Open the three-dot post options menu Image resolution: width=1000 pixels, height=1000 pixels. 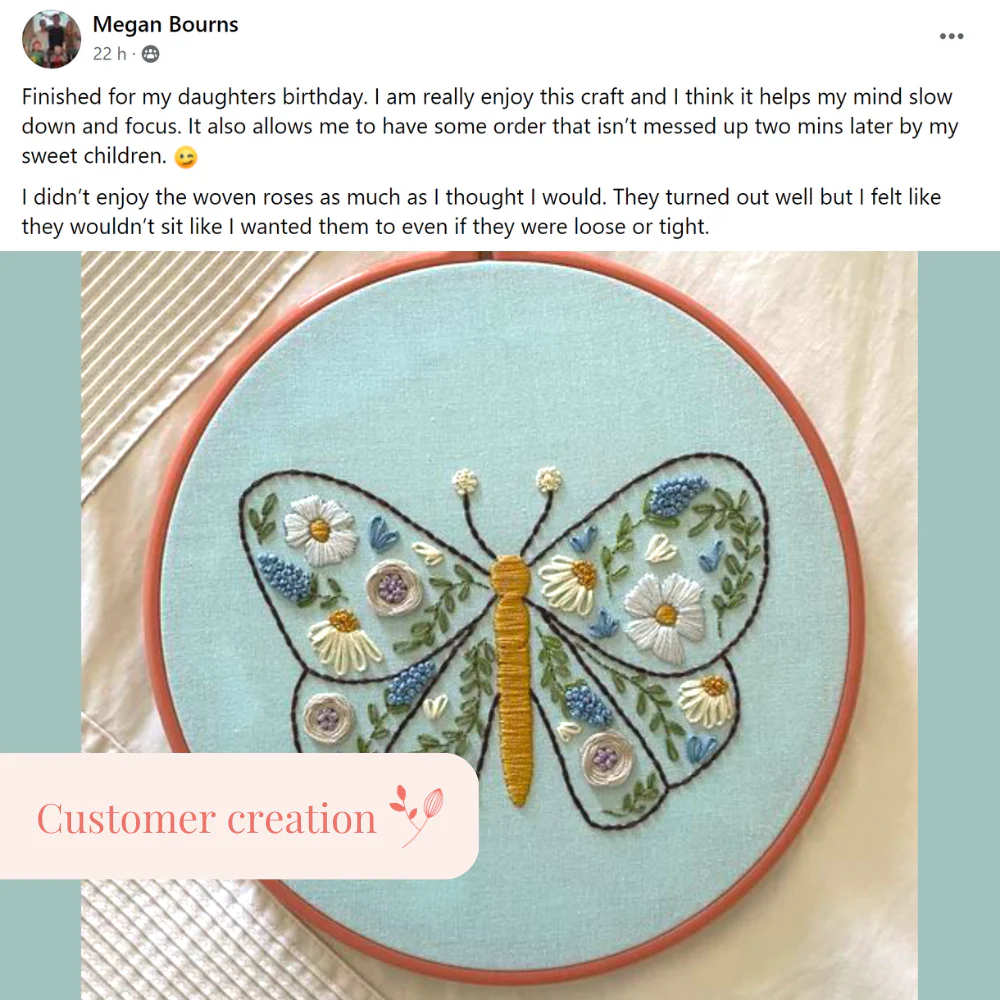tap(953, 35)
